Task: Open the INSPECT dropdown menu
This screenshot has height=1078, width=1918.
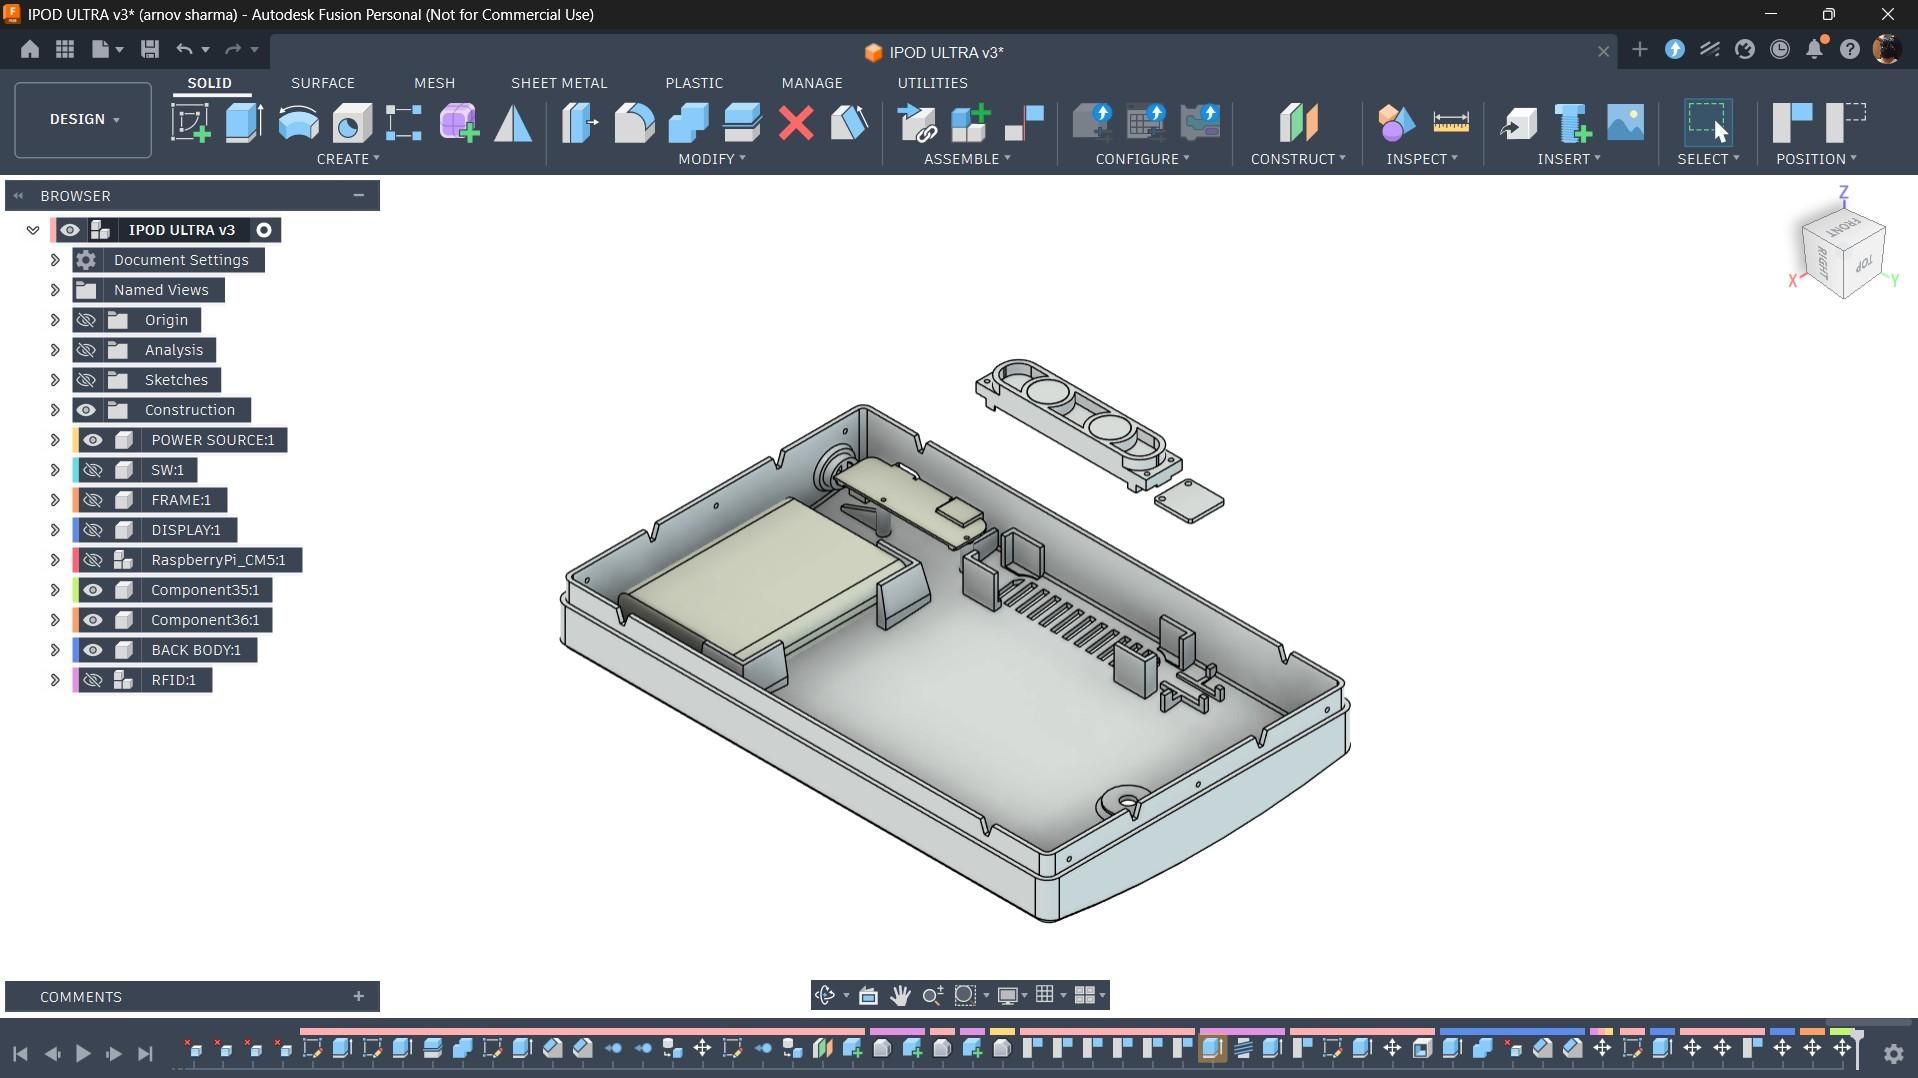Action: [1421, 159]
